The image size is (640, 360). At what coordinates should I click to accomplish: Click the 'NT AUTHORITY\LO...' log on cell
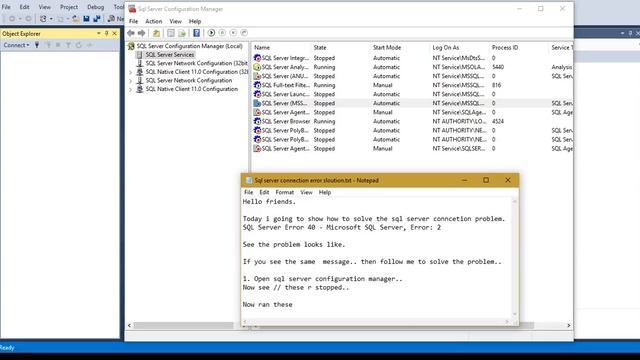pos(459,121)
